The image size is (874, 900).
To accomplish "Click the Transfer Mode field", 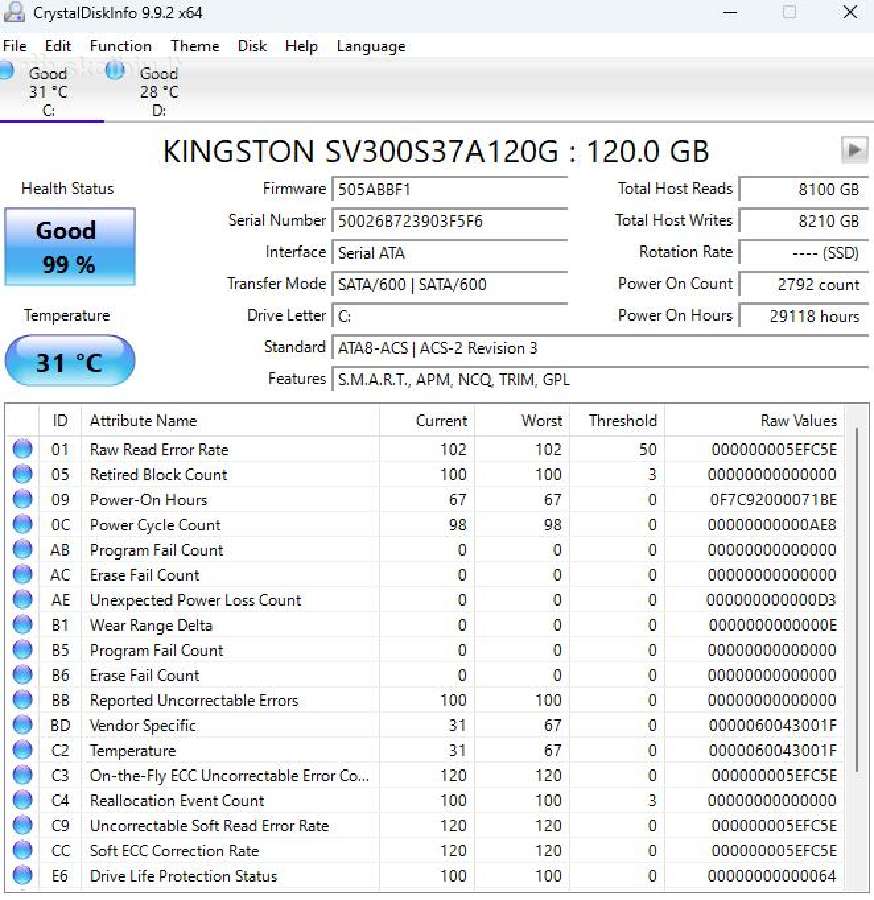I will coord(450,284).
